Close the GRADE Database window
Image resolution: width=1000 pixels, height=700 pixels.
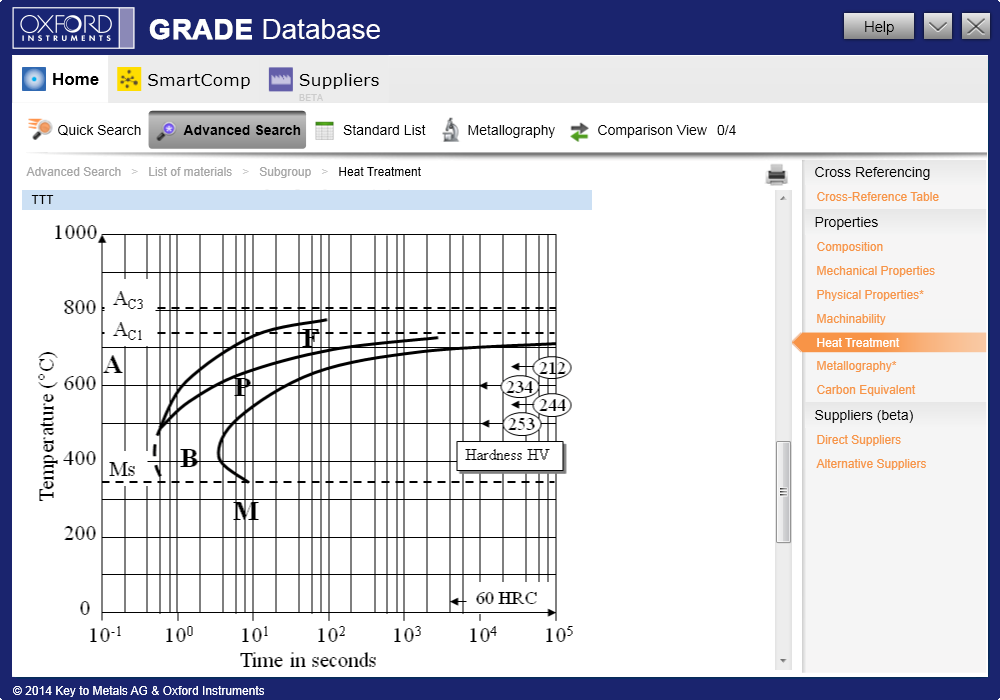click(x=976, y=27)
